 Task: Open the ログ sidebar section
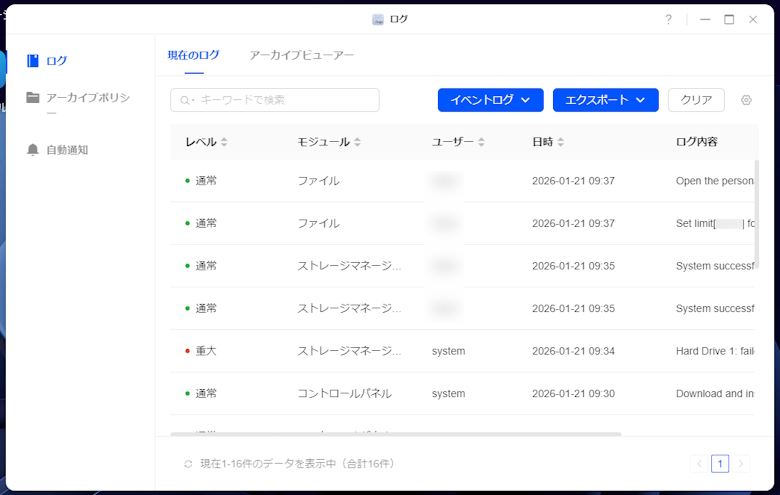pos(56,61)
